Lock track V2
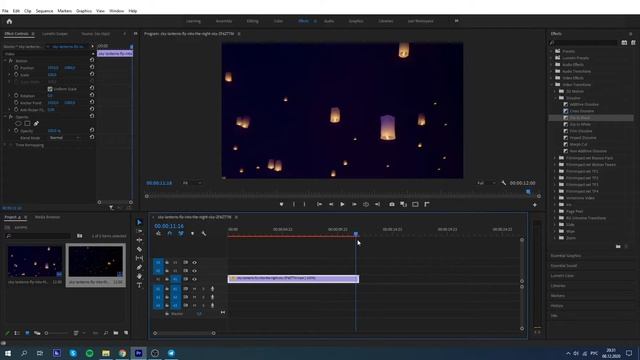Screen dimensions: 640x360 167,271
